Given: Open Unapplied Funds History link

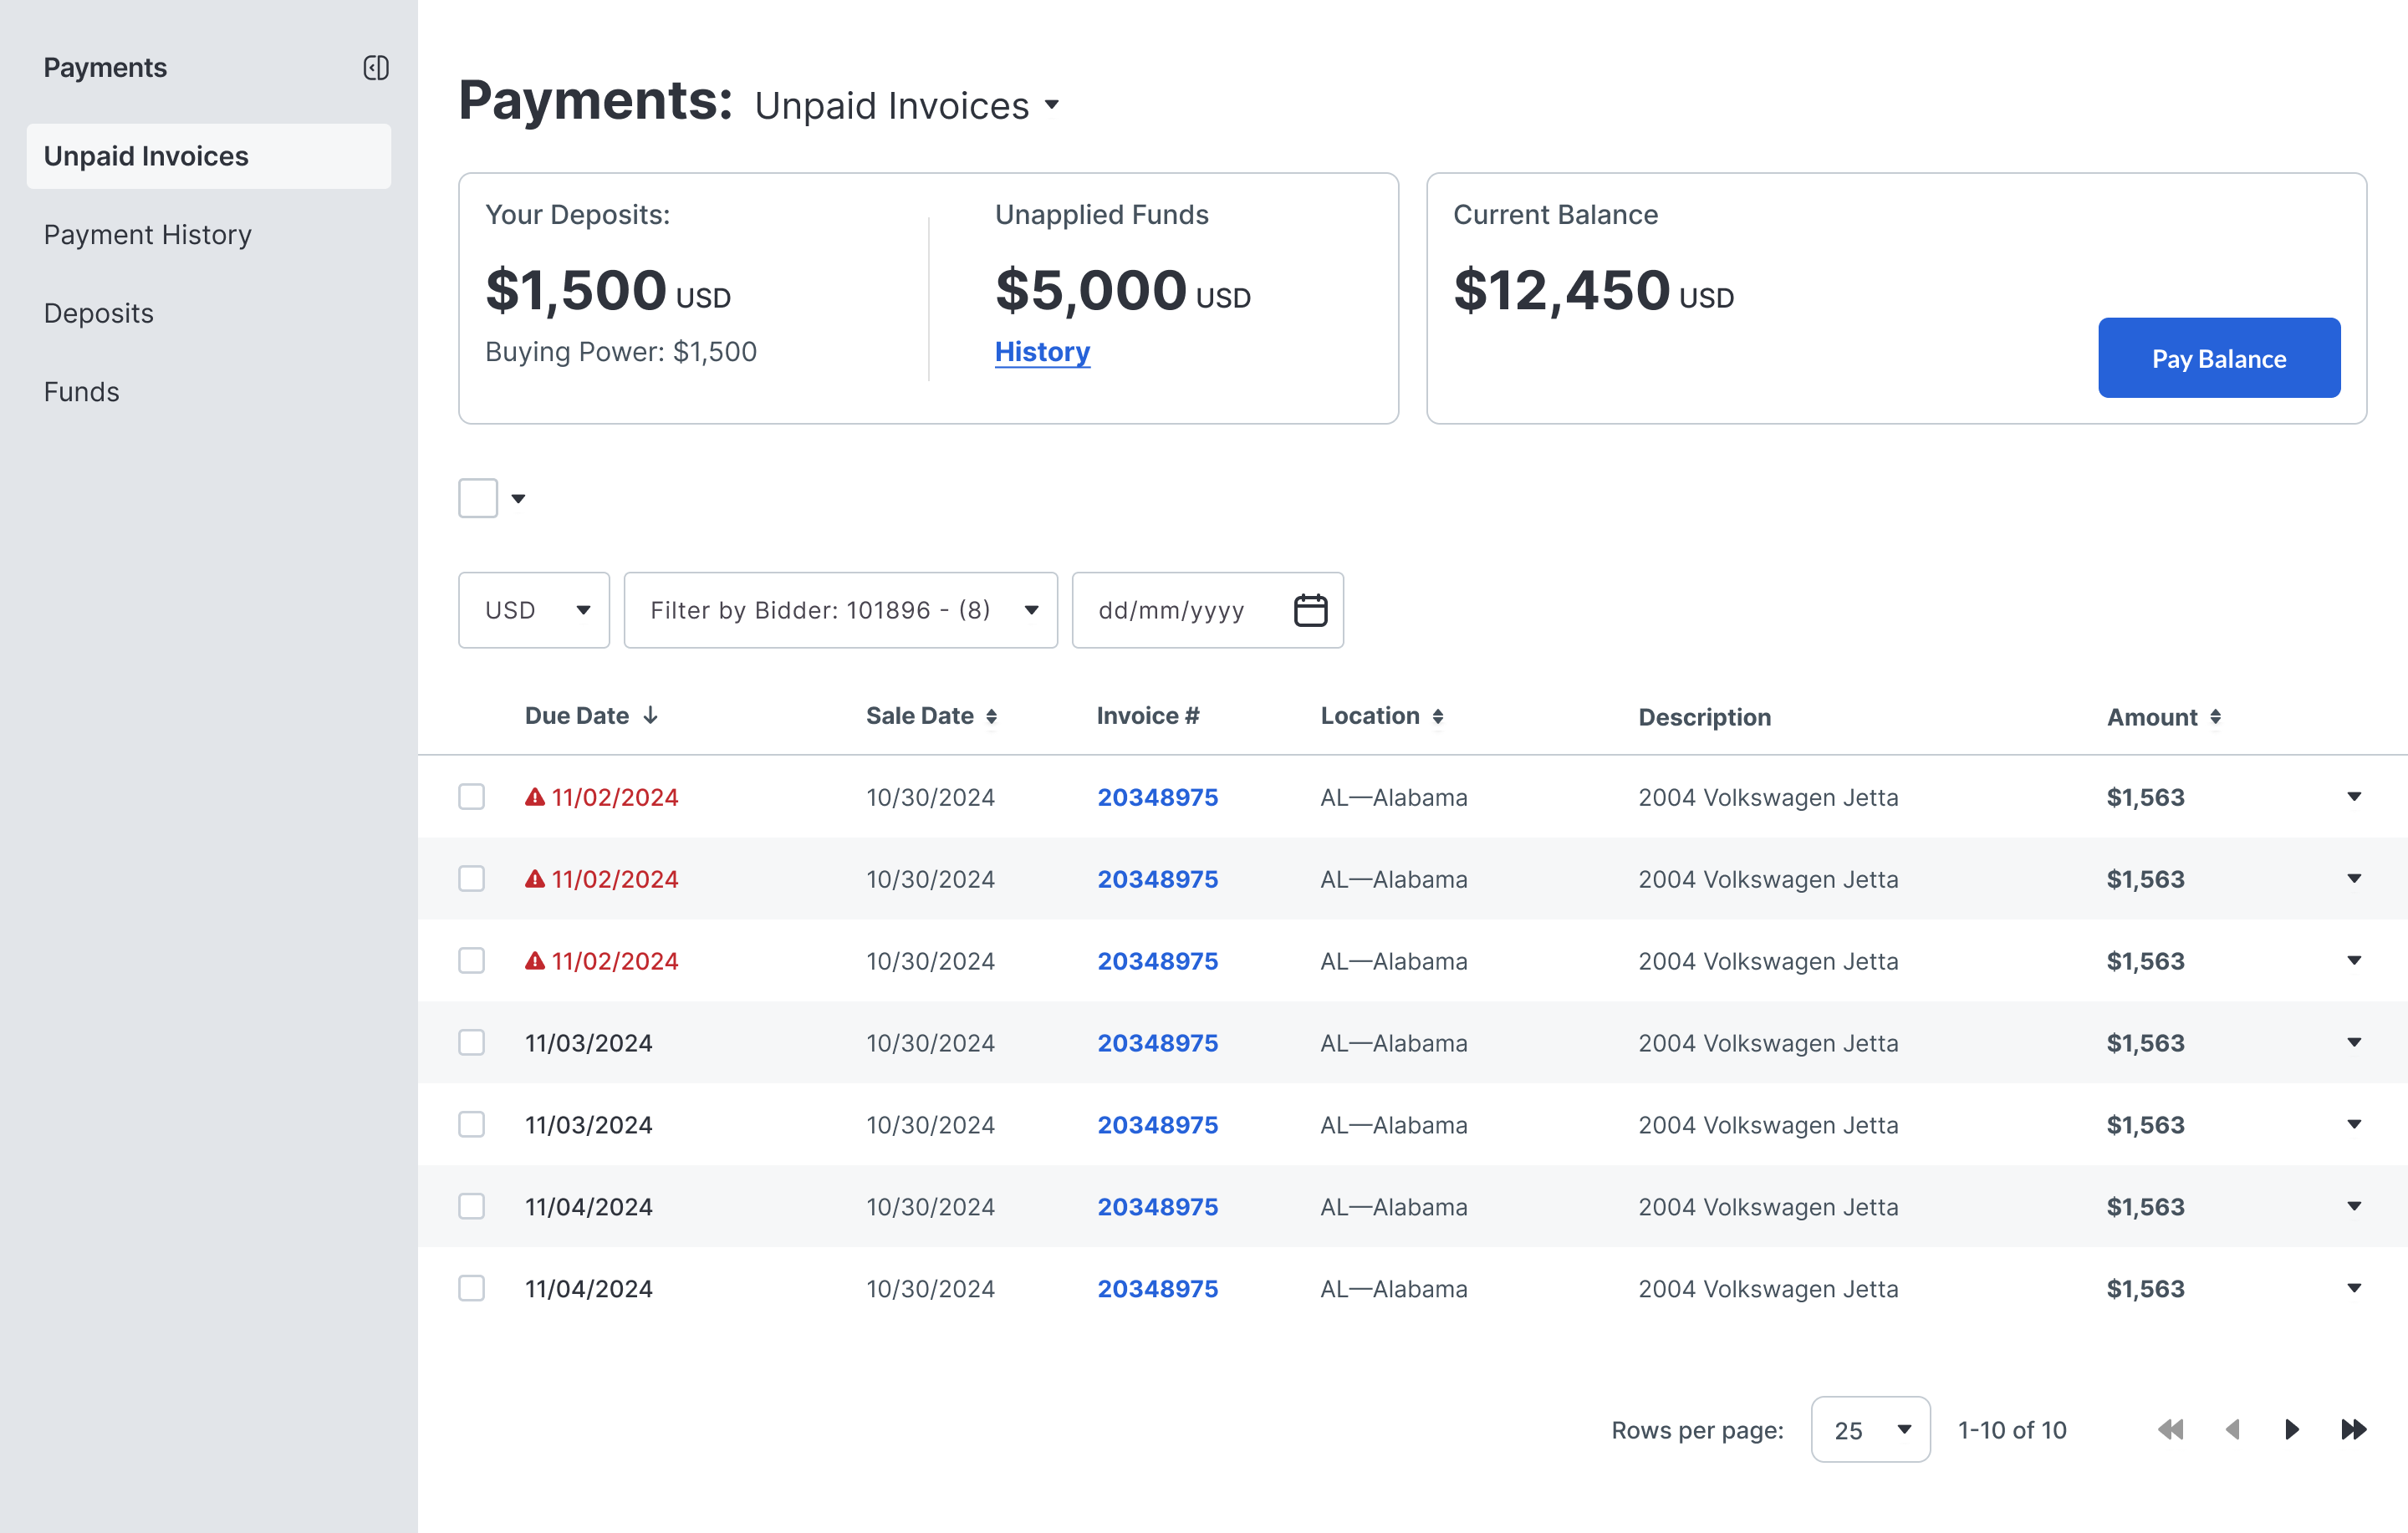Looking at the screenshot, I should coord(1041,352).
